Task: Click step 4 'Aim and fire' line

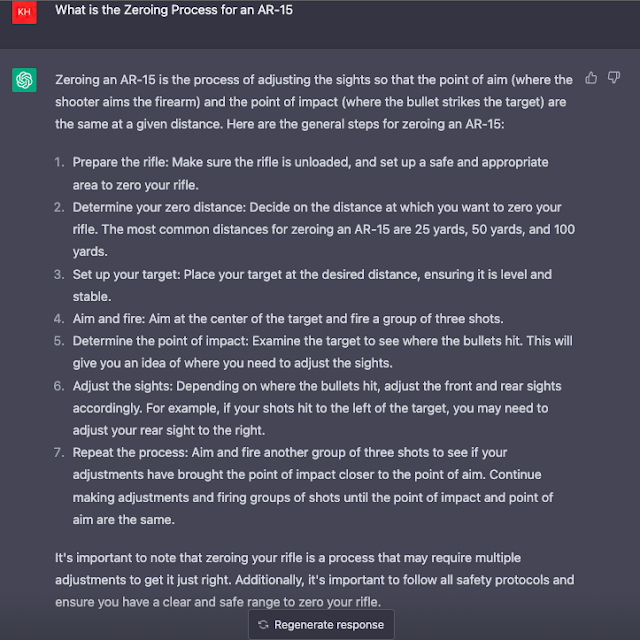Action: point(288,319)
